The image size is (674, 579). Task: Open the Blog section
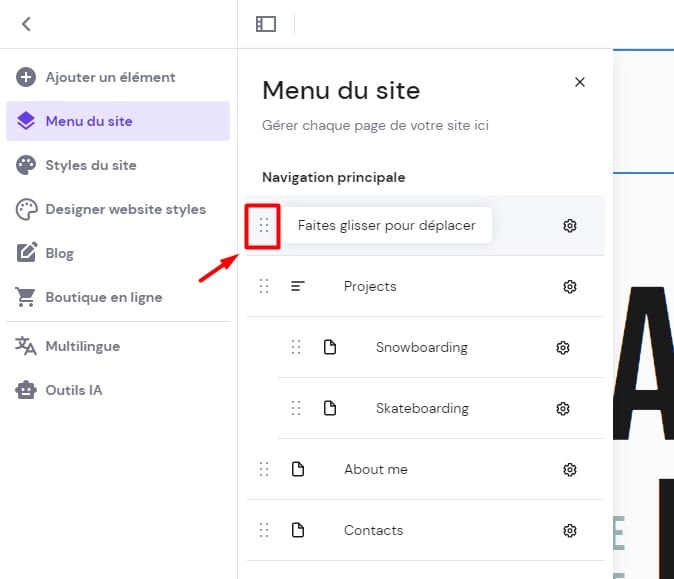(118, 253)
